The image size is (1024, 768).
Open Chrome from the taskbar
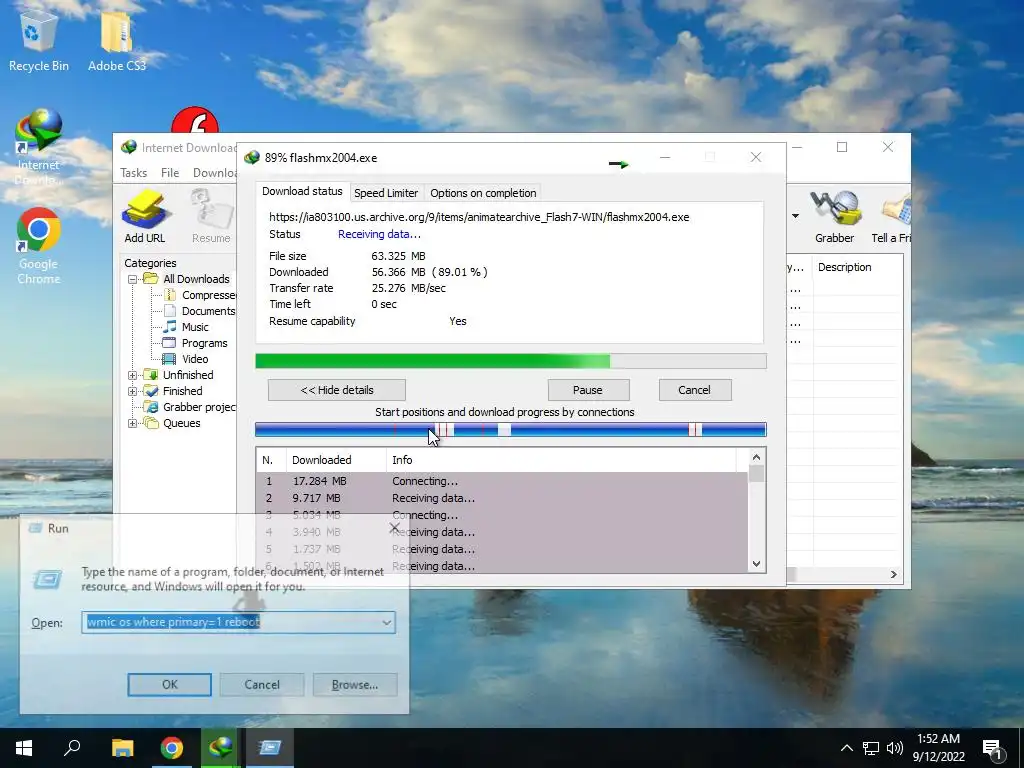(x=172, y=748)
